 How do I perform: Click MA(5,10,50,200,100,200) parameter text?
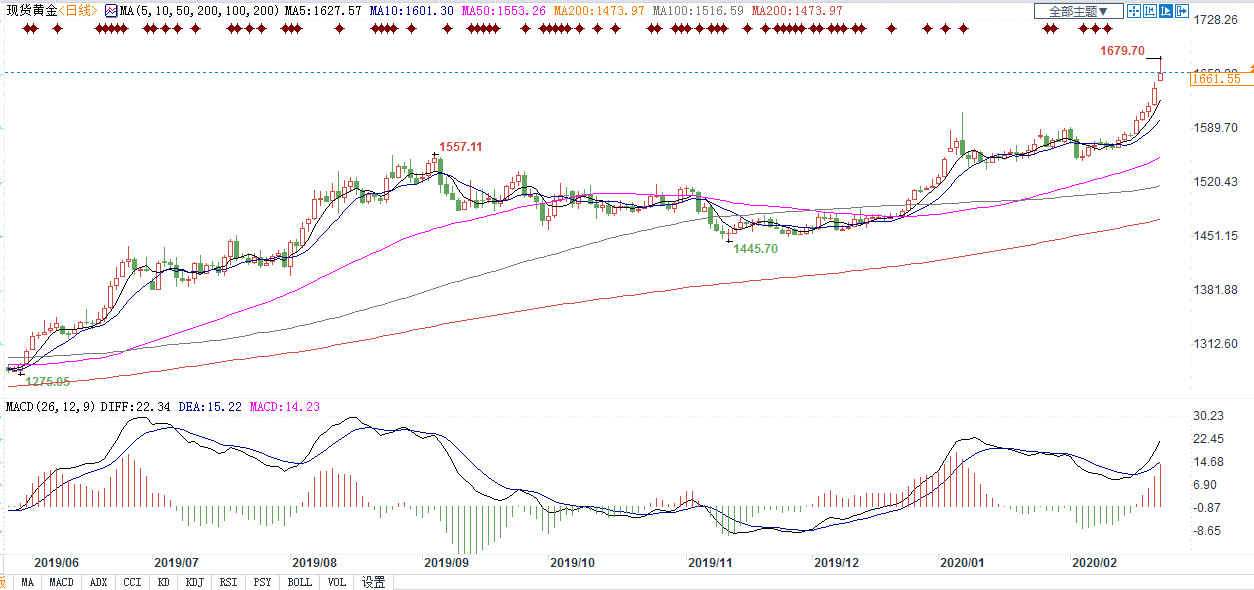click(199, 10)
